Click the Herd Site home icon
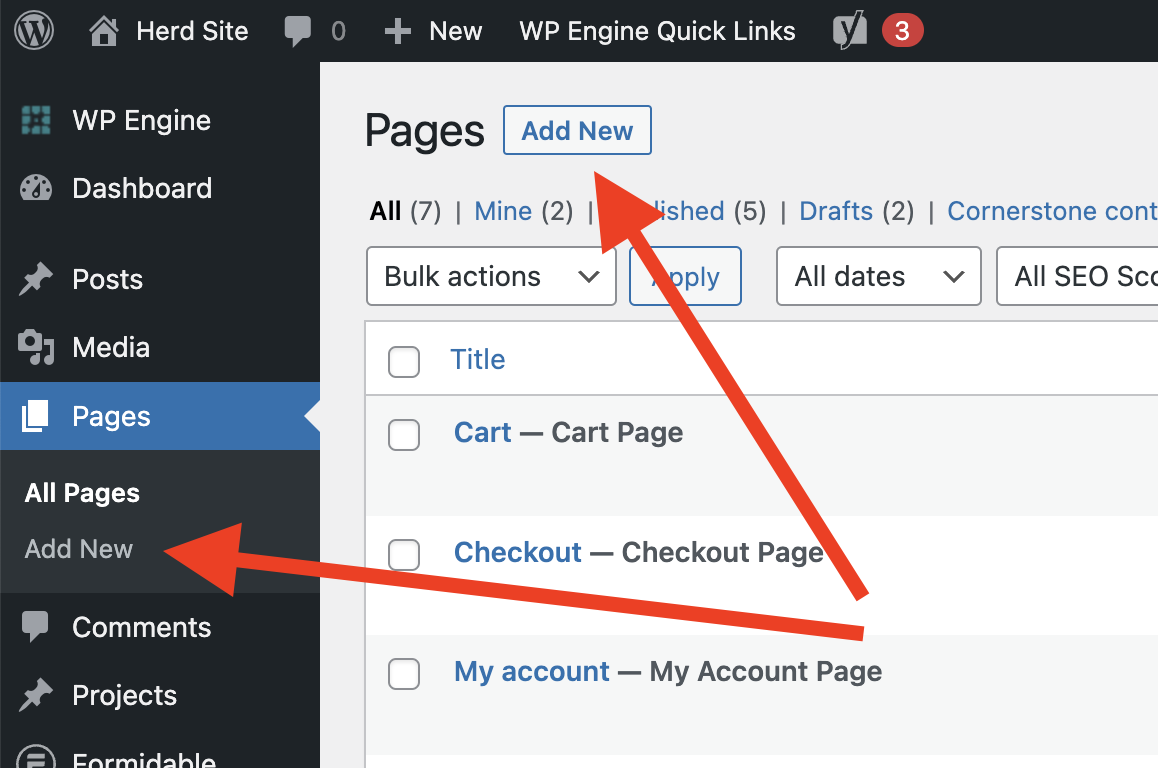The height and width of the screenshot is (768, 1158). point(104,31)
